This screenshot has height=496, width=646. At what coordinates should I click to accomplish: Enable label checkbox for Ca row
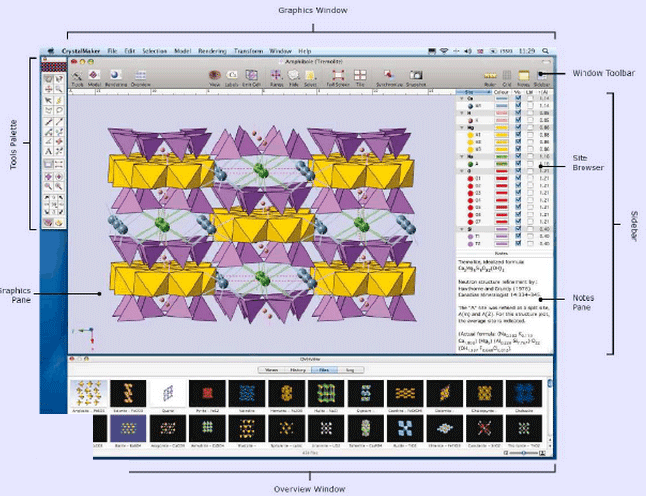[x=530, y=98]
